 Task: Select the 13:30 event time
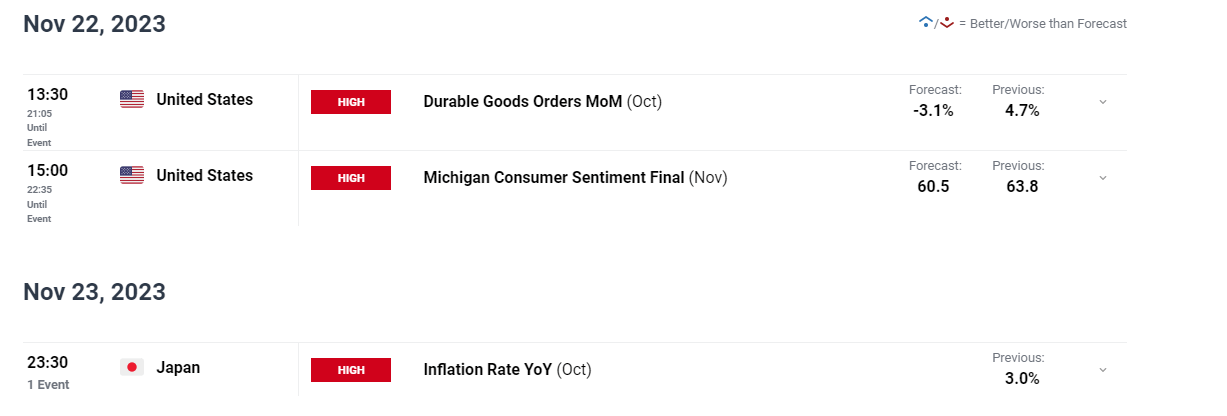pos(47,94)
